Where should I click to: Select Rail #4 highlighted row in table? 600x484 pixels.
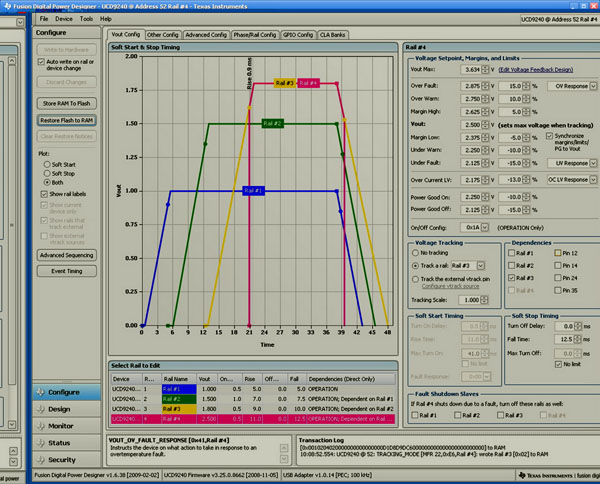click(x=253, y=419)
